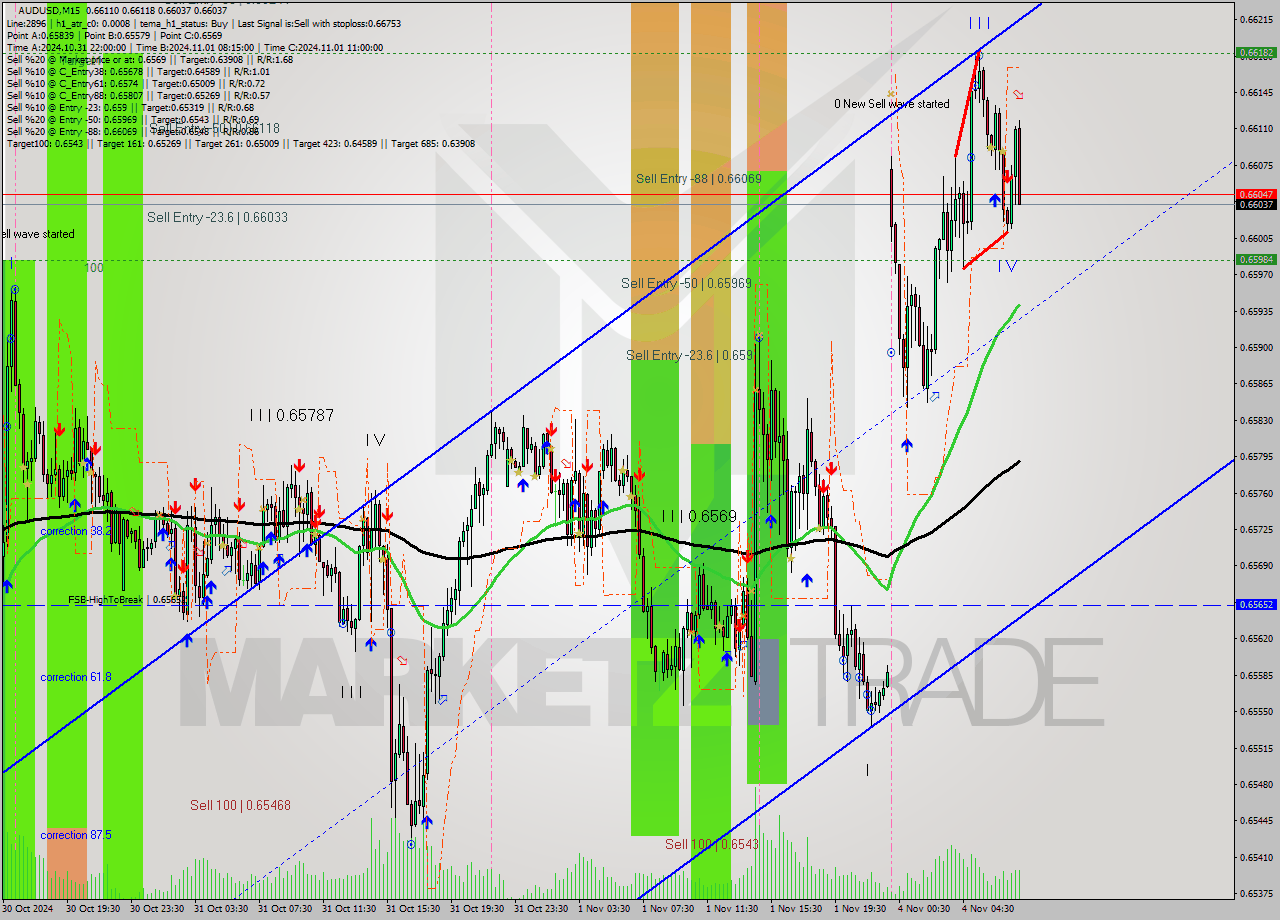Click the green 0.65984 price tag on the axis
The height and width of the screenshot is (920, 1280).
click(x=1256, y=259)
